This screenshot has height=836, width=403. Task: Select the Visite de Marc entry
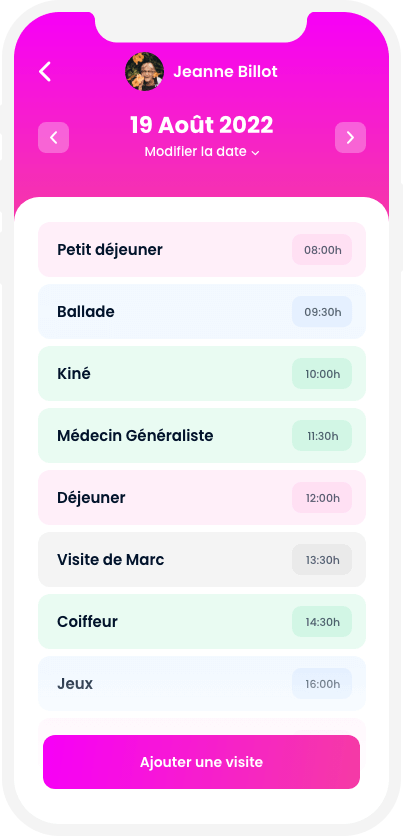pyautogui.click(x=202, y=559)
